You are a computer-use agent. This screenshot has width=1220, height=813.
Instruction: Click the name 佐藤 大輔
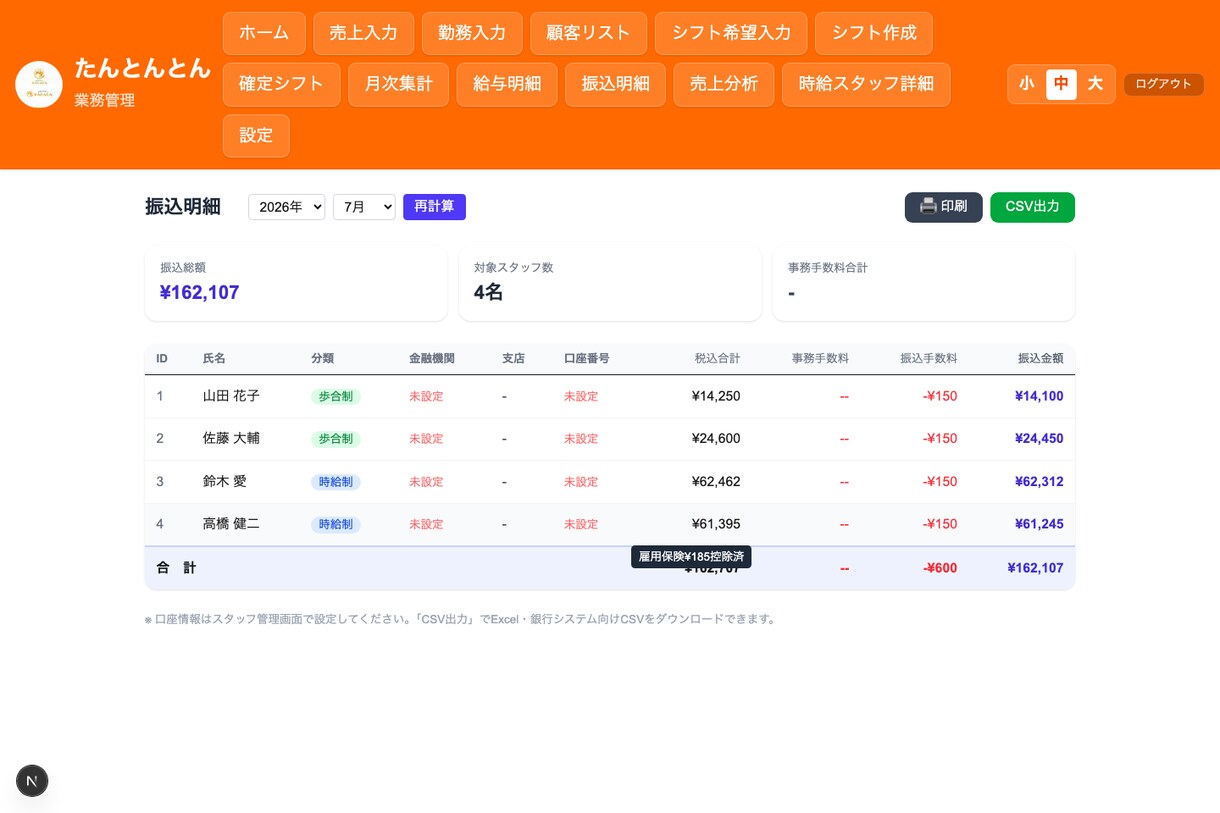tap(231, 438)
